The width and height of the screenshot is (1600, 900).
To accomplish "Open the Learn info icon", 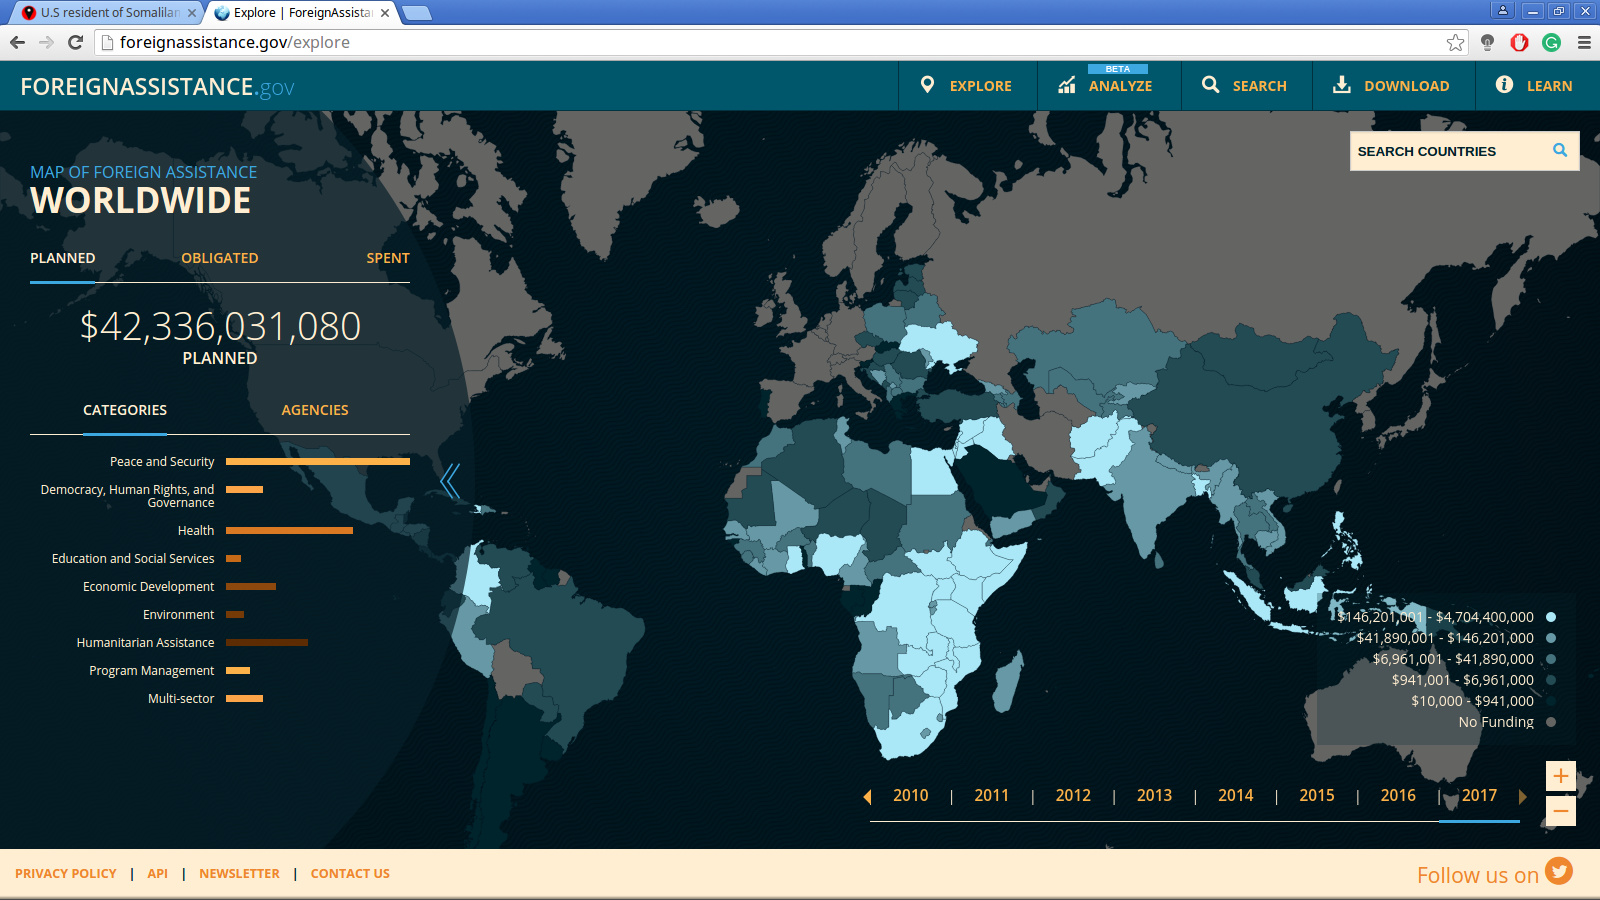I will click(x=1504, y=85).
